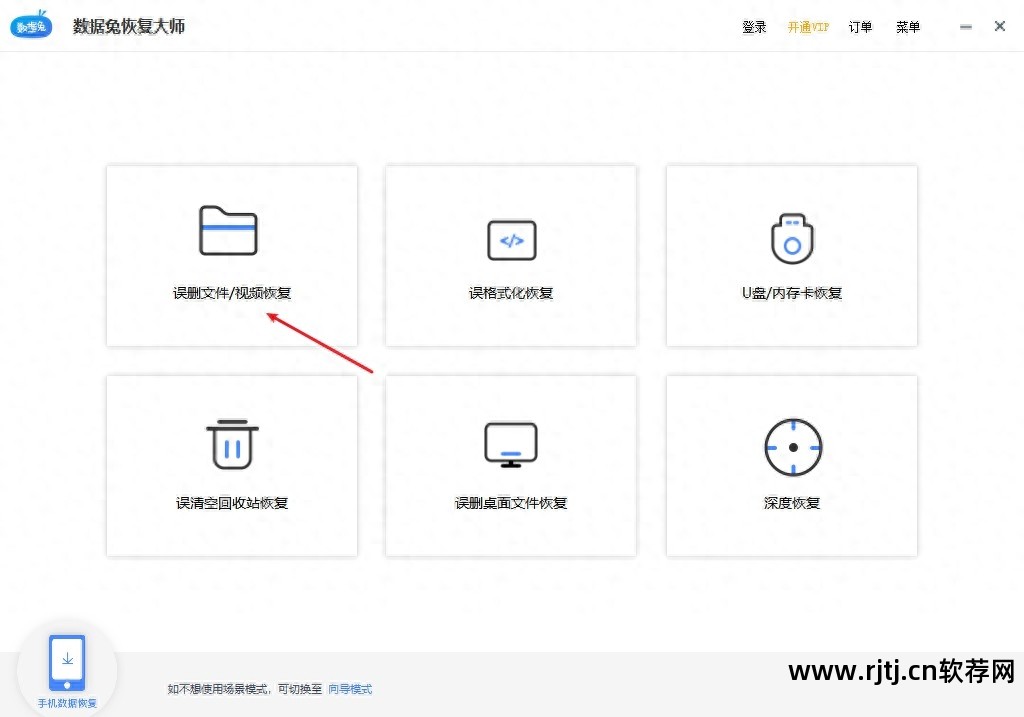The image size is (1024, 717).
Task: Start 误格式化恢复 recovery mode
Action: pos(511,255)
